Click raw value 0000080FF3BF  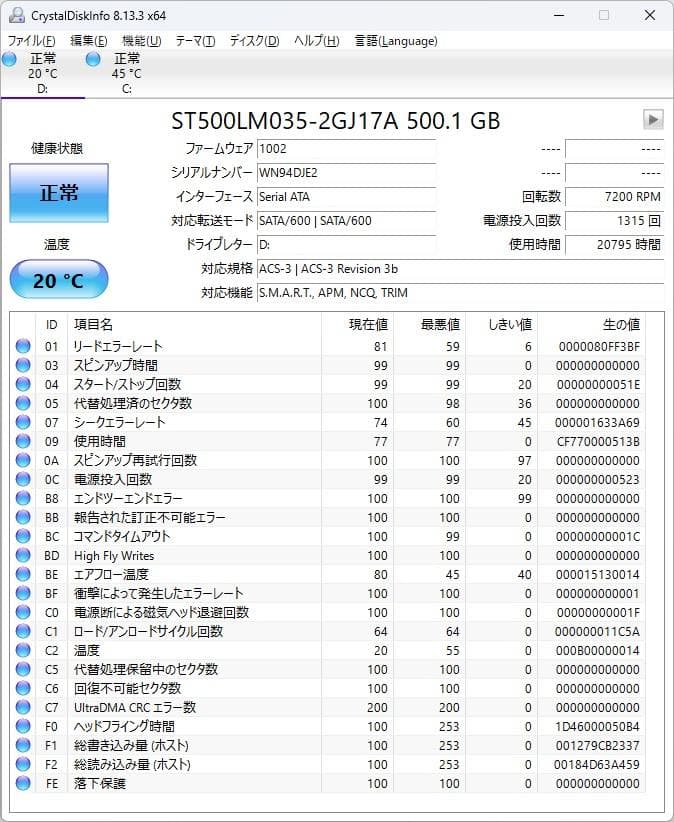pos(599,347)
